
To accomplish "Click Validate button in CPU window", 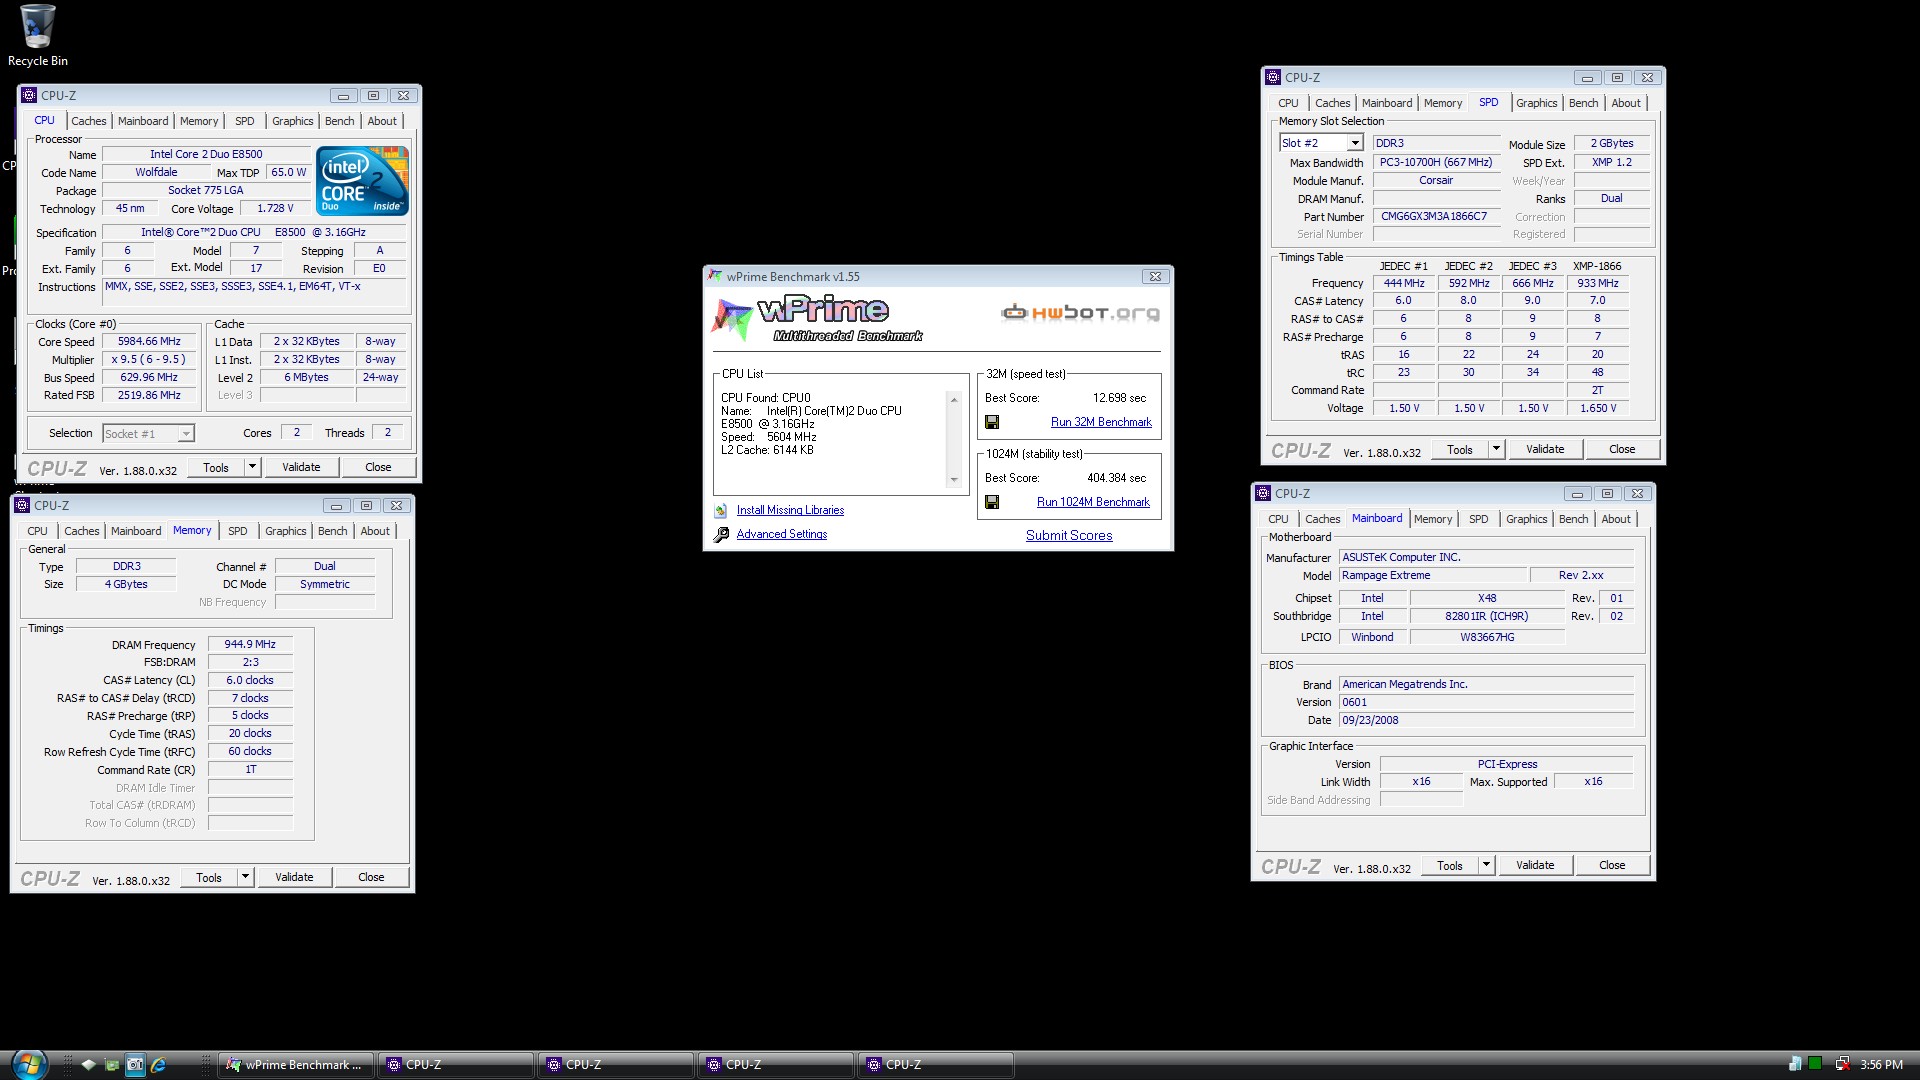I will (x=301, y=467).
